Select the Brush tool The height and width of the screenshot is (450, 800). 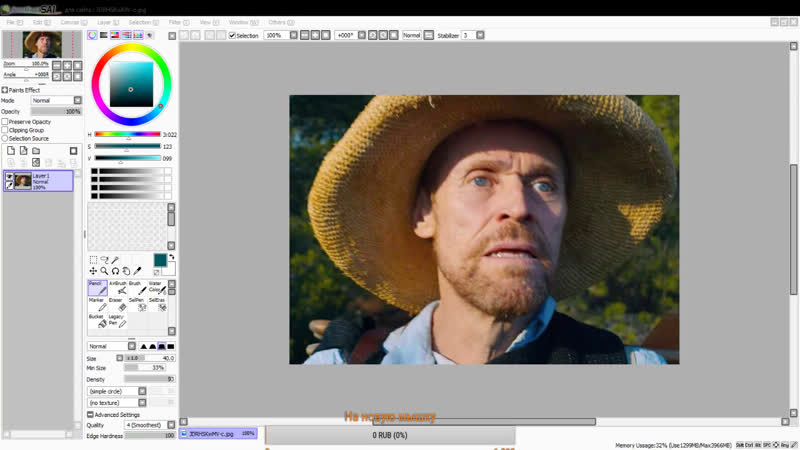(137, 288)
